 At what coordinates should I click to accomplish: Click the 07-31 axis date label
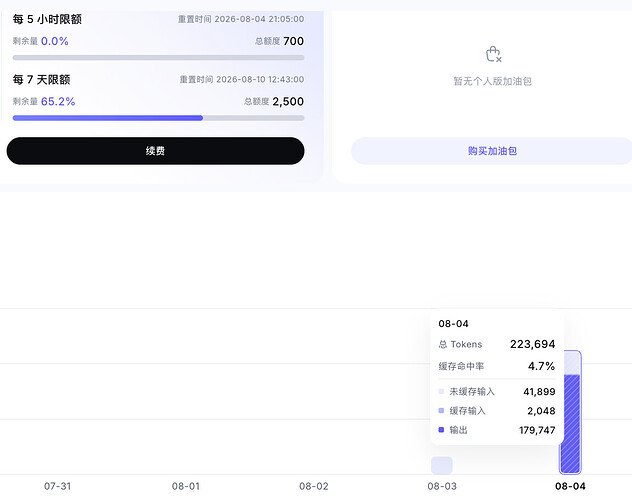click(x=57, y=486)
